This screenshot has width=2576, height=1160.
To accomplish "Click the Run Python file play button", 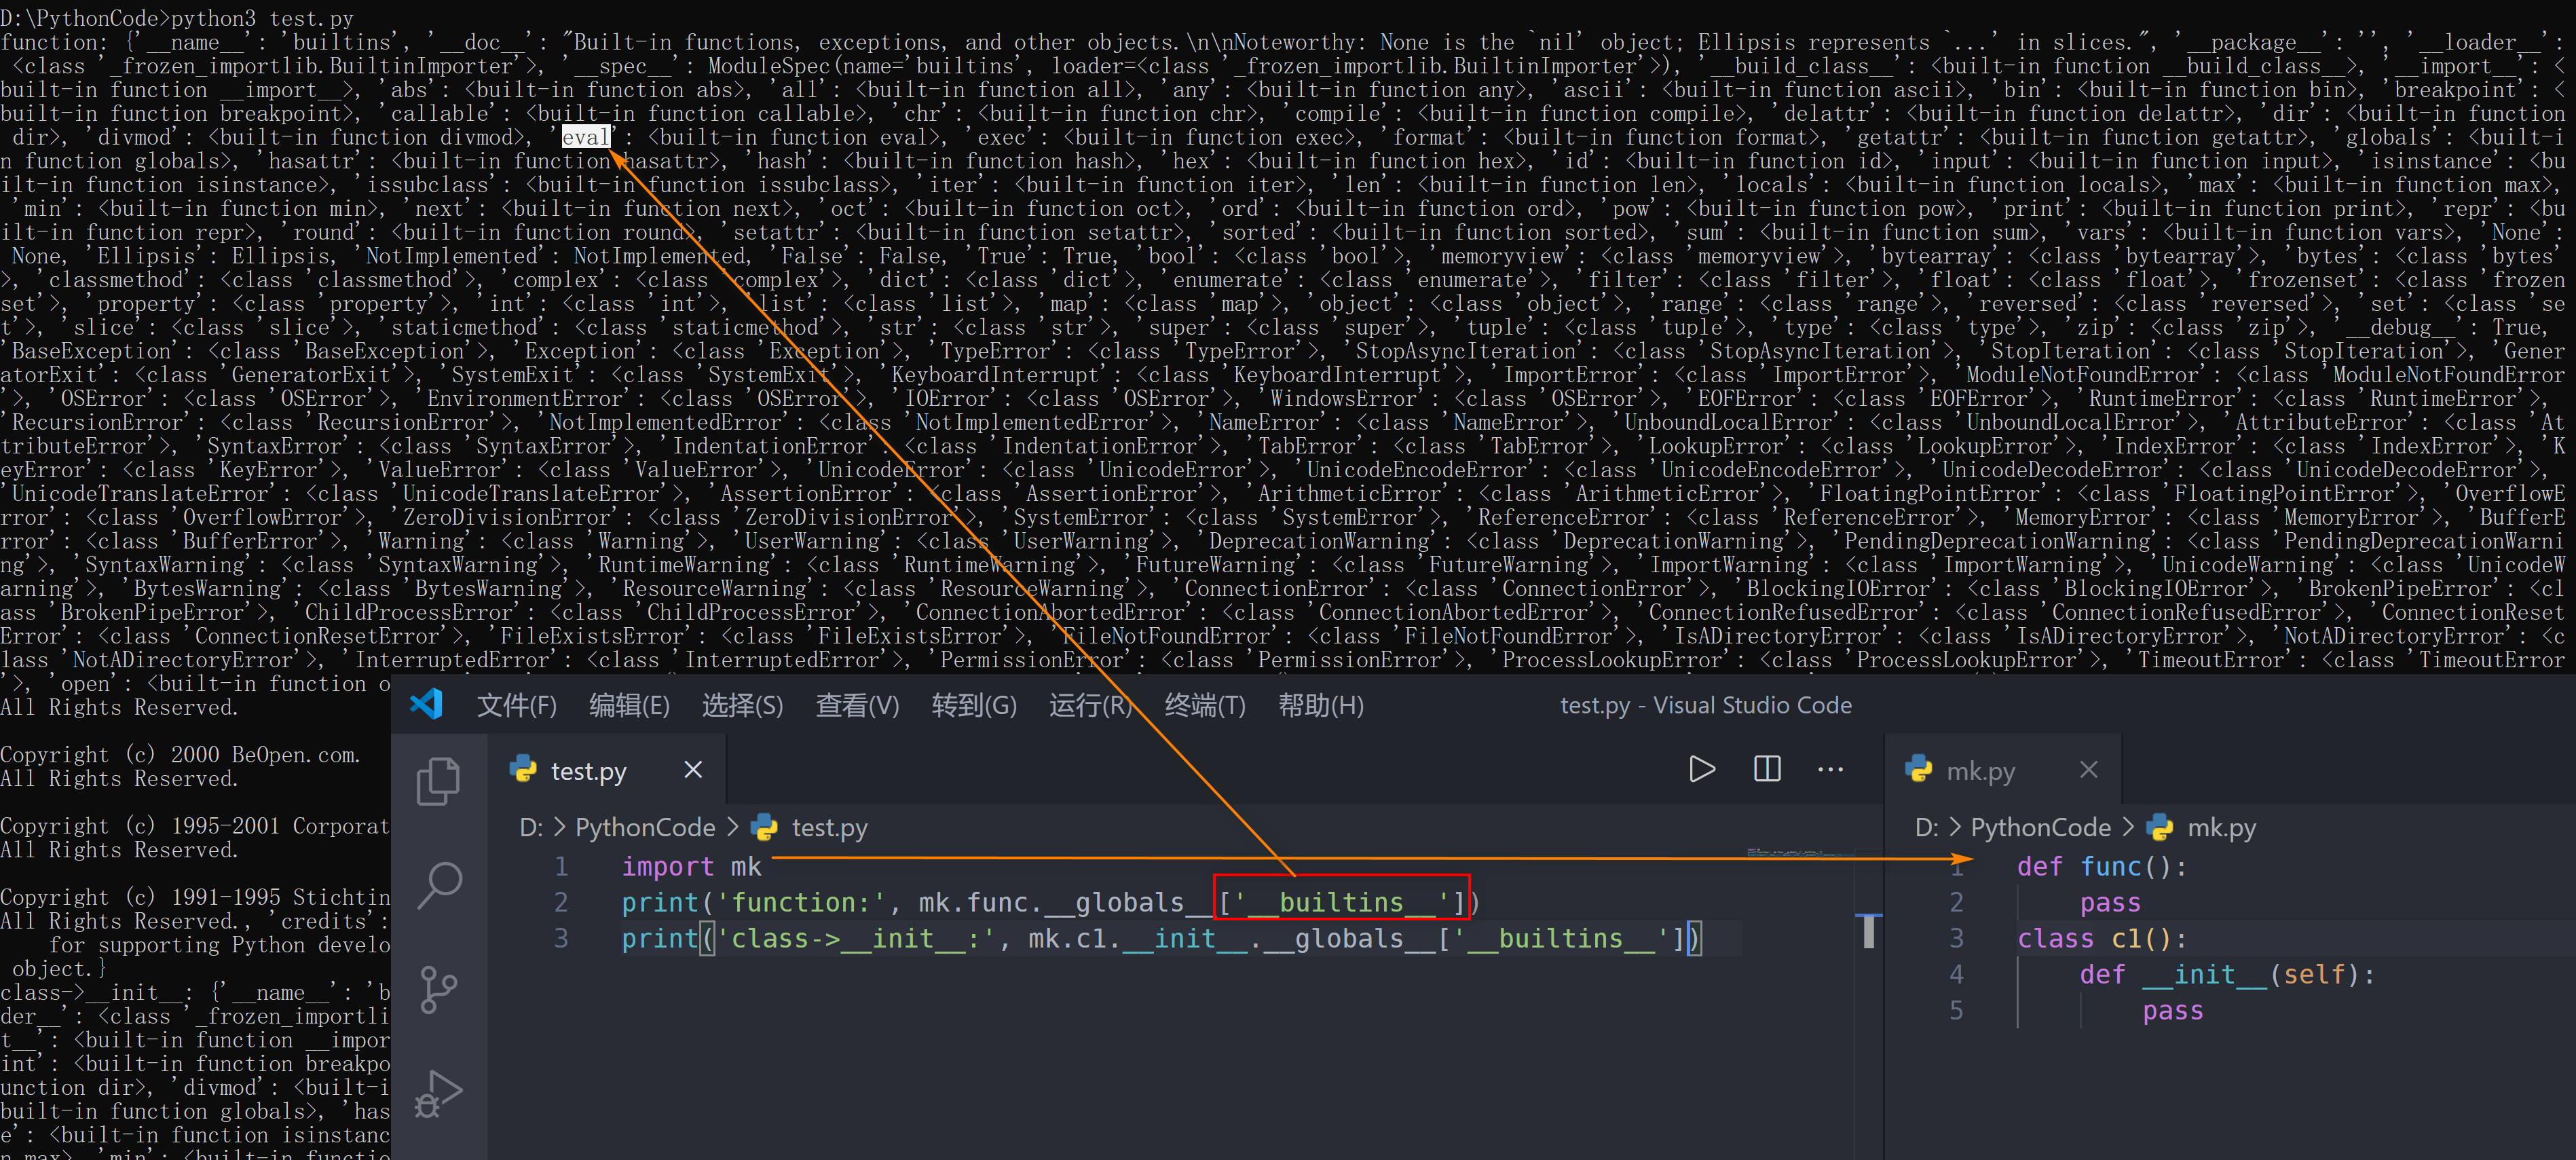I will (1702, 769).
